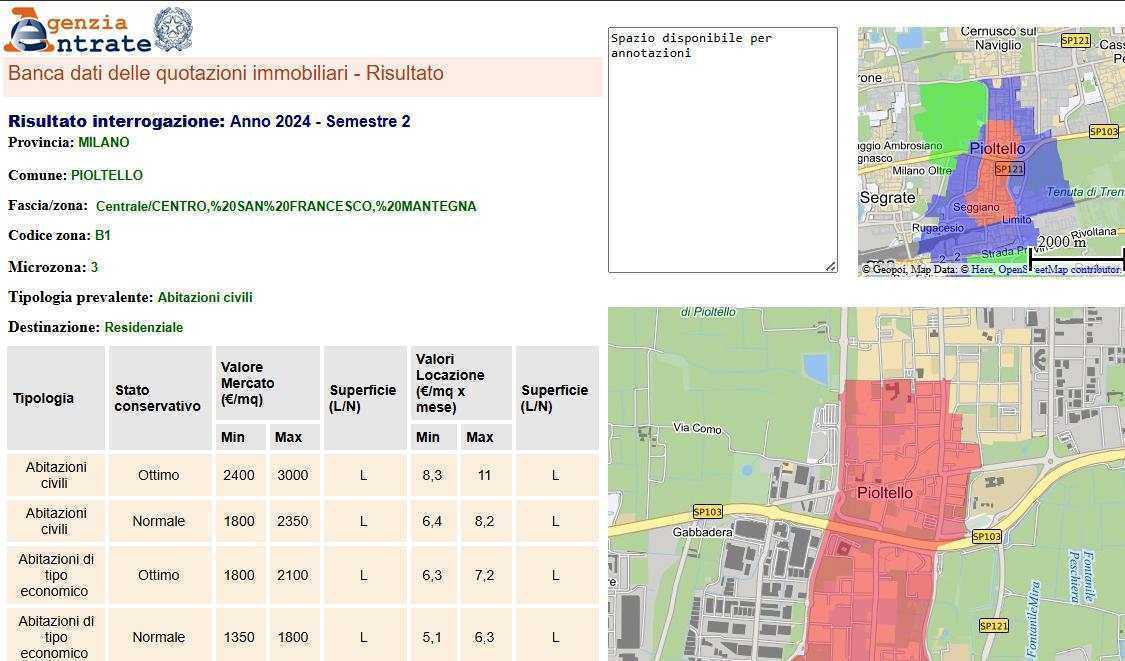
Task: Select the 3000 max market value cell
Action: point(292,475)
